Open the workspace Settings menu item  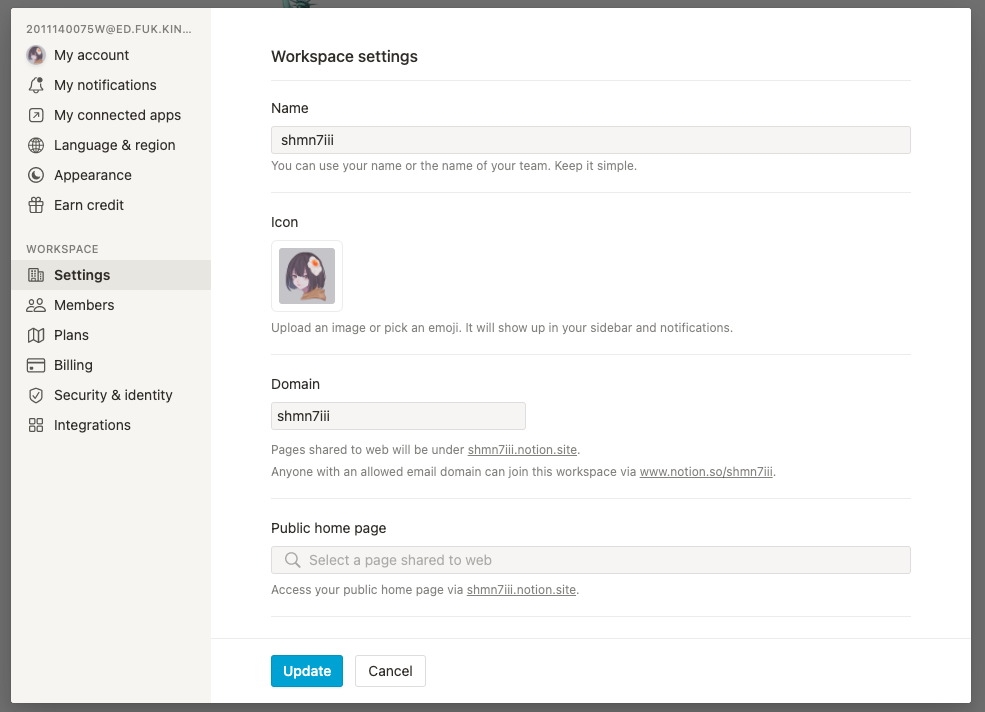[82, 275]
